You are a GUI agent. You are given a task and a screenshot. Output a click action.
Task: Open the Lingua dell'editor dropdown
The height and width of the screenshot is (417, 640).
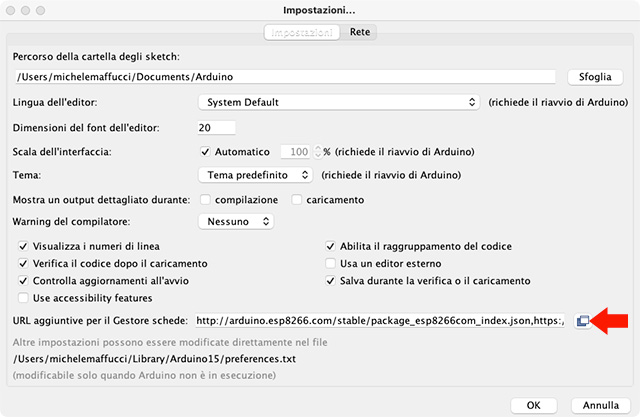point(339,102)
